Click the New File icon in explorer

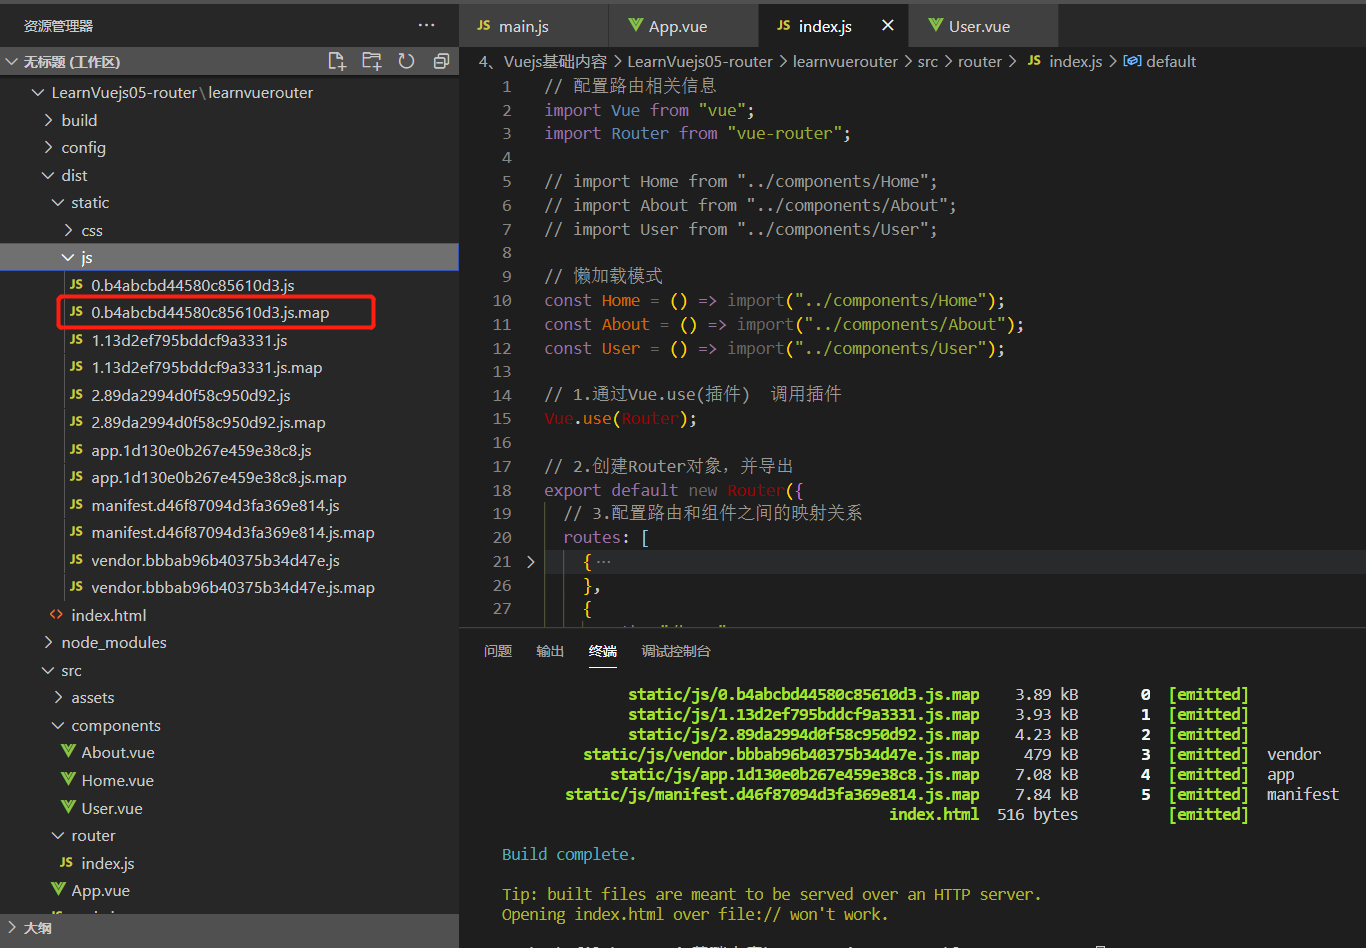coord(337,61)
